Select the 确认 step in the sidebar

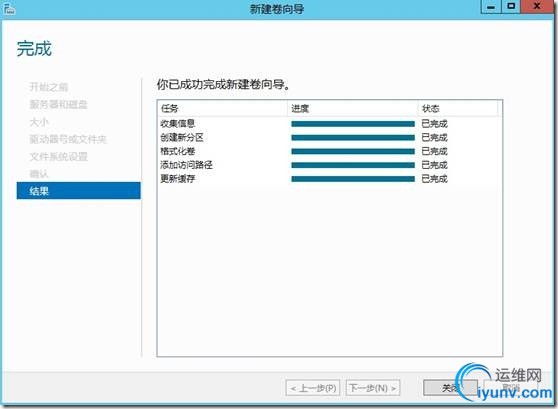coord(39,174)
